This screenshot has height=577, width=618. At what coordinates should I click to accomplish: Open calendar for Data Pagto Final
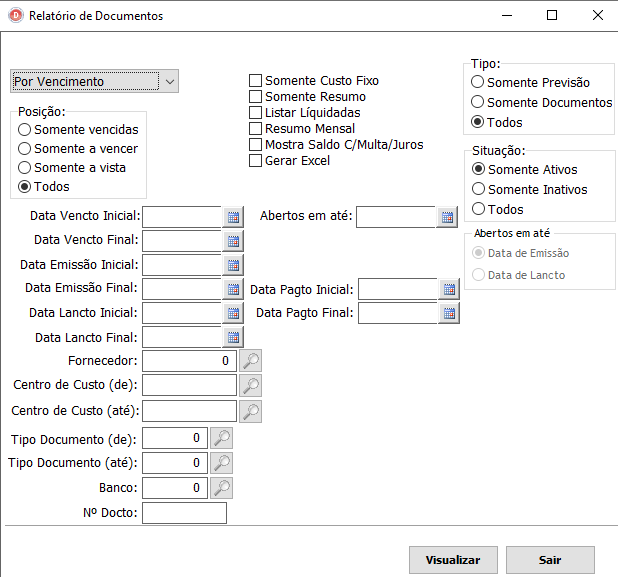449,313
